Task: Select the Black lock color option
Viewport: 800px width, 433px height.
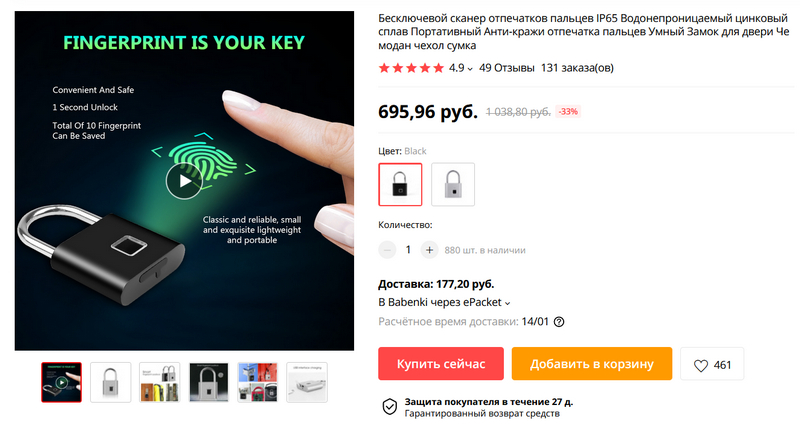Action: coord(400,184)
